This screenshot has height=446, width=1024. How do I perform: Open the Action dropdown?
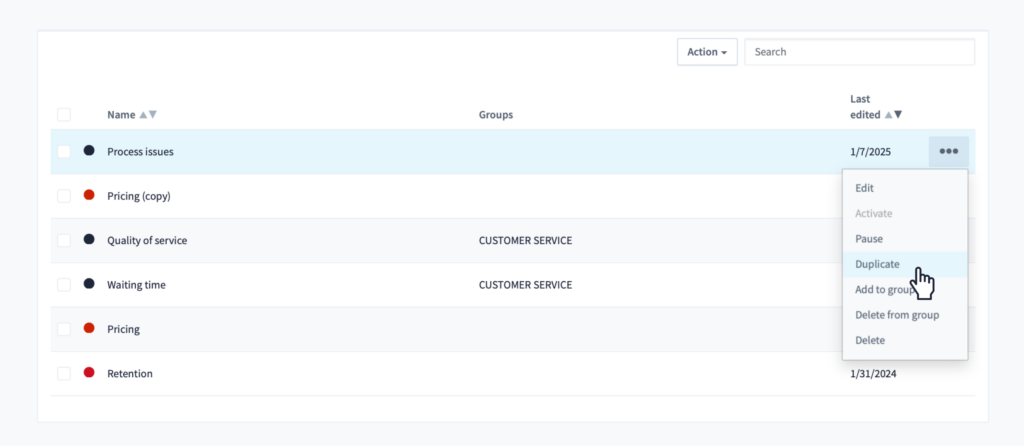707,52
